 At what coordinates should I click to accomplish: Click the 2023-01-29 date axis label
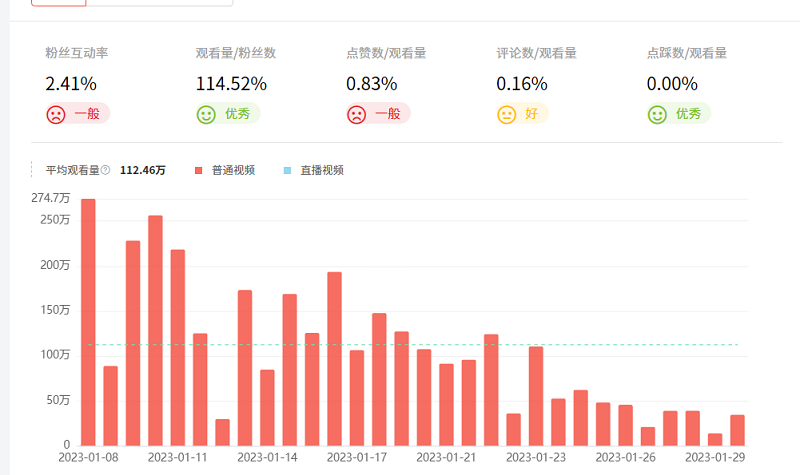point(714,457)
